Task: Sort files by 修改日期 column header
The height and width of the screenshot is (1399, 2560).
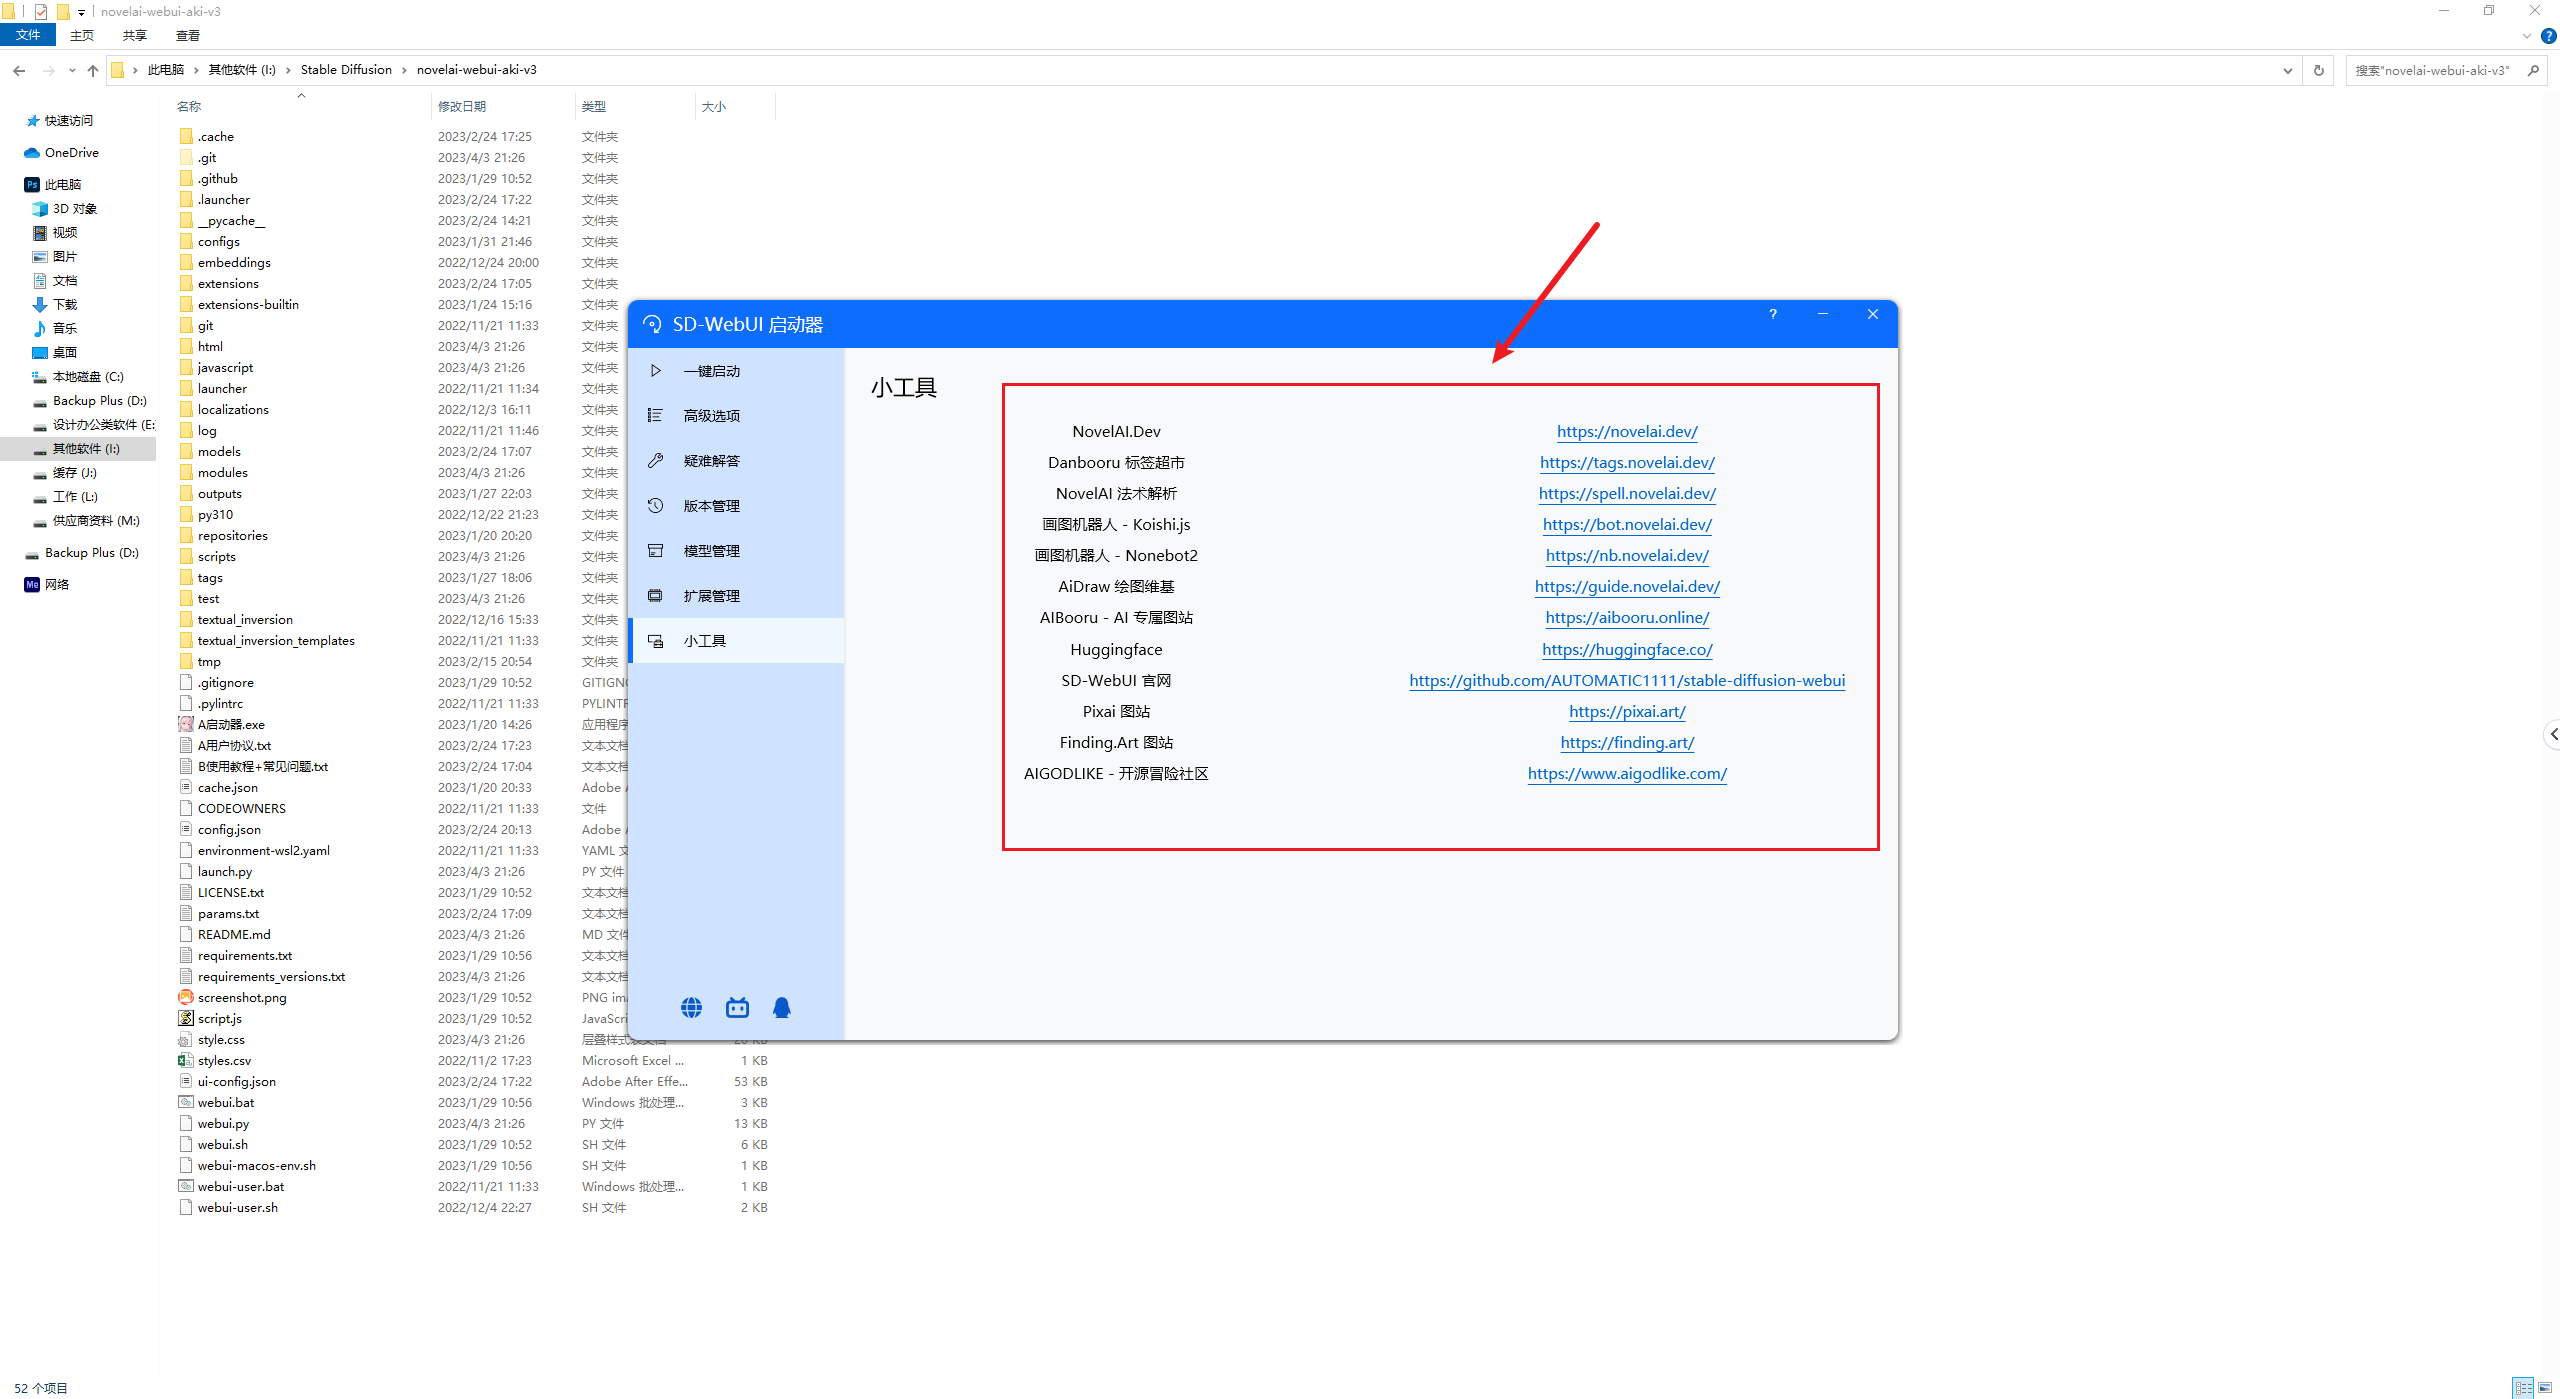Action: point(462,106)
